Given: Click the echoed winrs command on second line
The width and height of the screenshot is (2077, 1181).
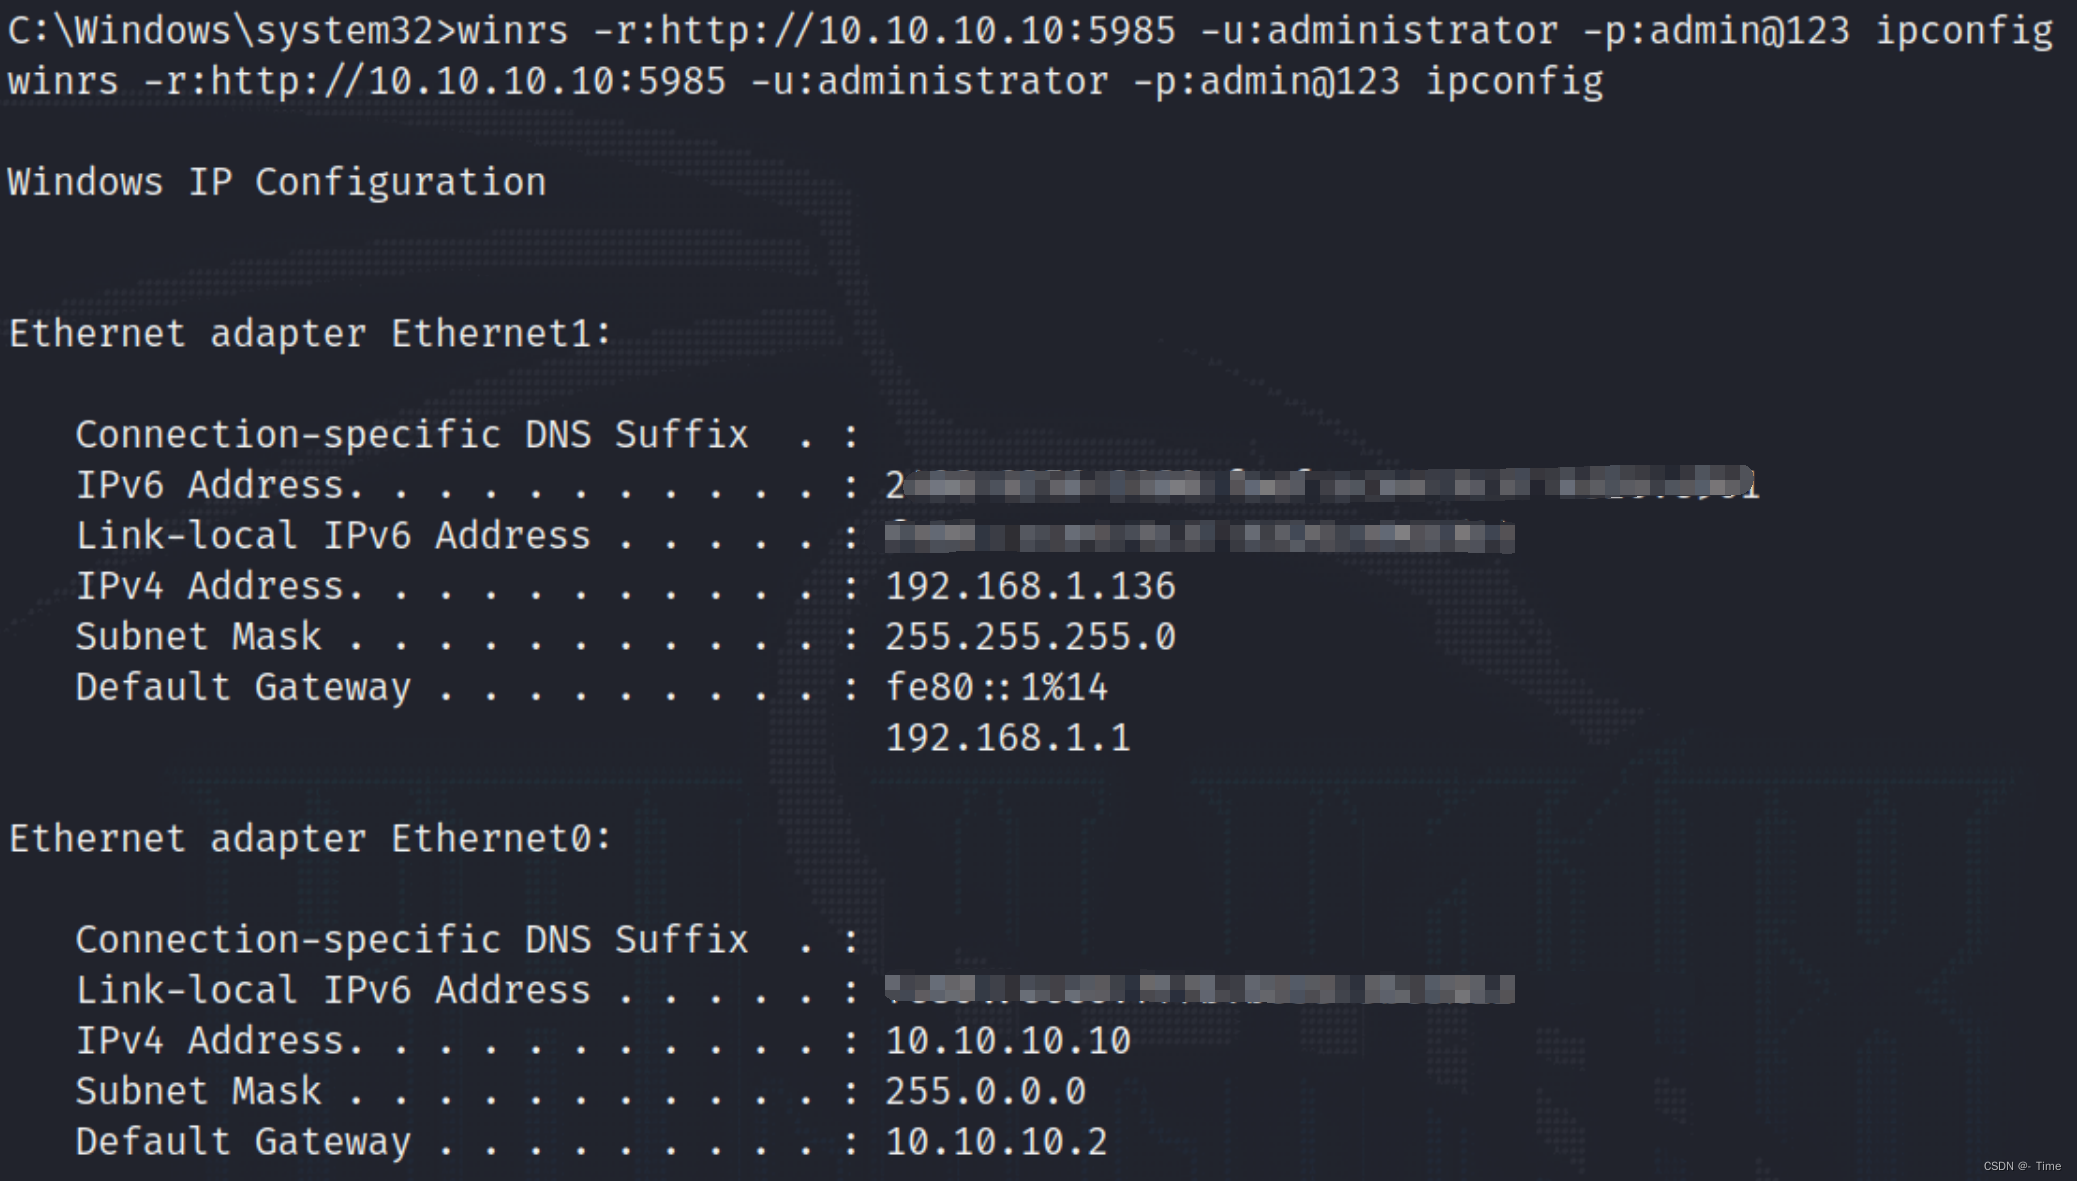Looking at the screenshot, I should (x=805, y=82).
